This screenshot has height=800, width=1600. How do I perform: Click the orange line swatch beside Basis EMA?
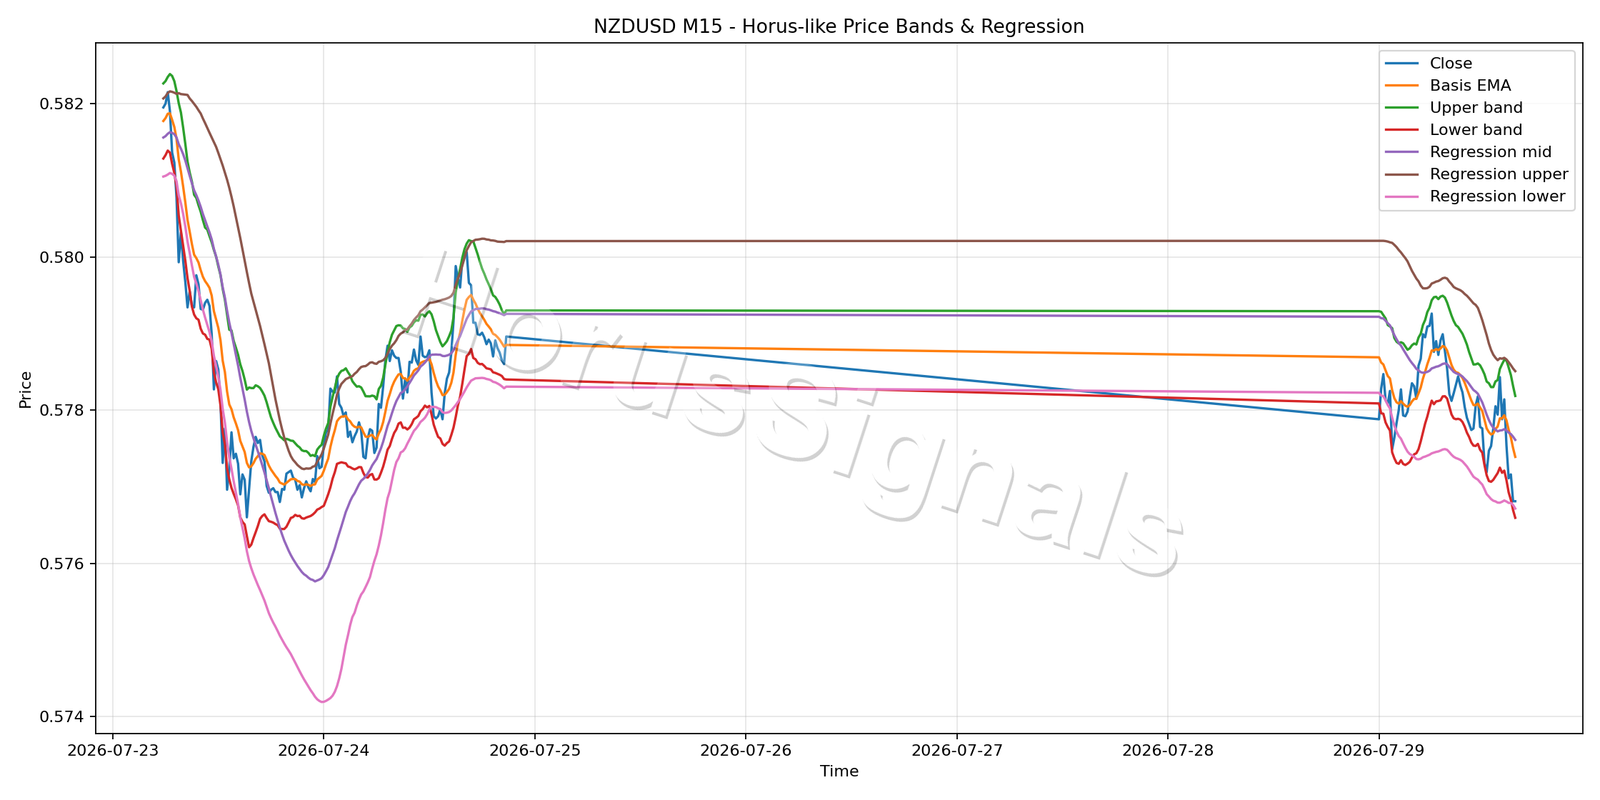tap(1402, 86)
